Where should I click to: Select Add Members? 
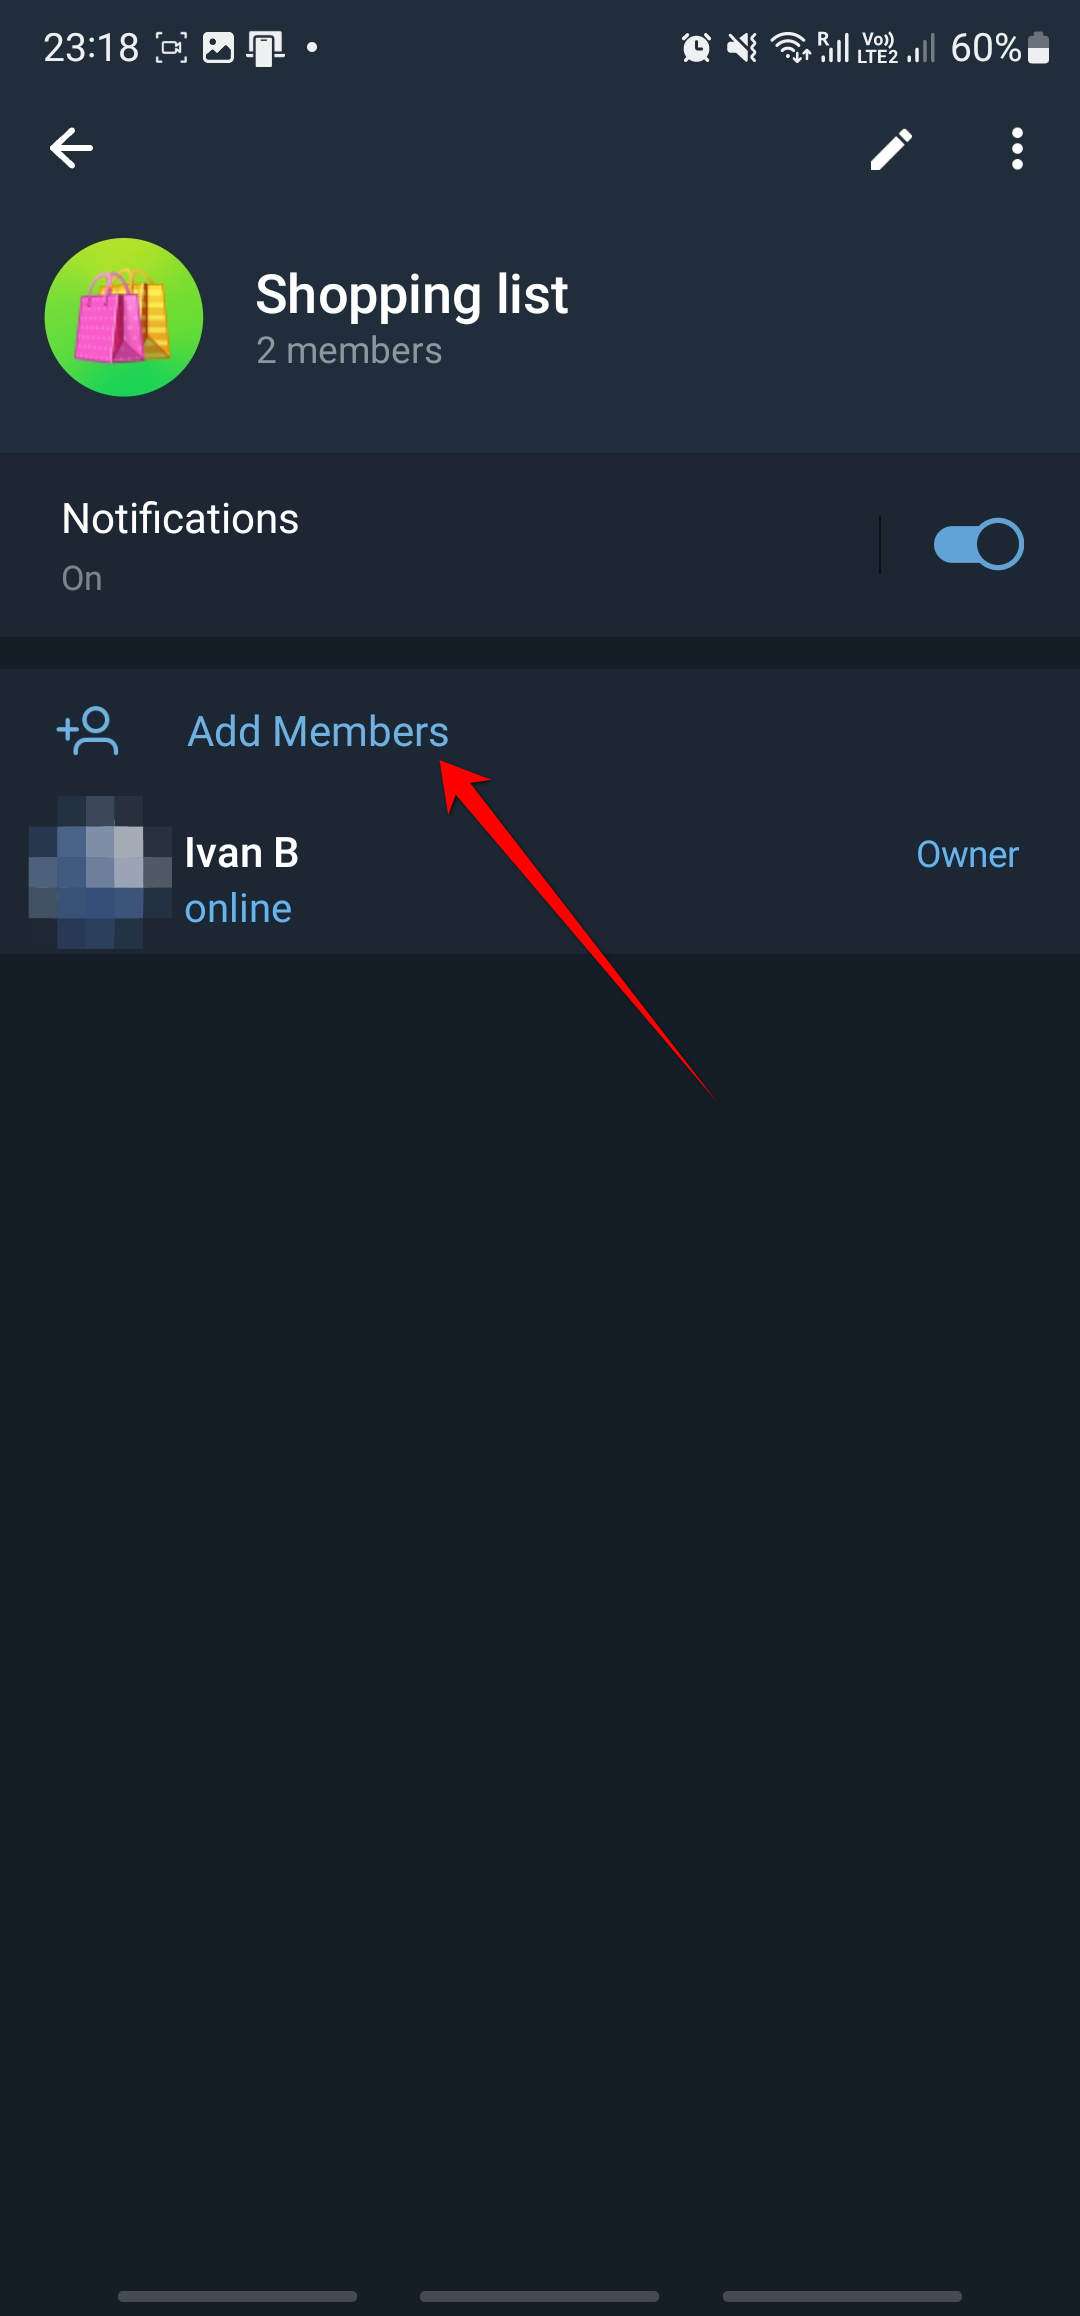point(318,731)
